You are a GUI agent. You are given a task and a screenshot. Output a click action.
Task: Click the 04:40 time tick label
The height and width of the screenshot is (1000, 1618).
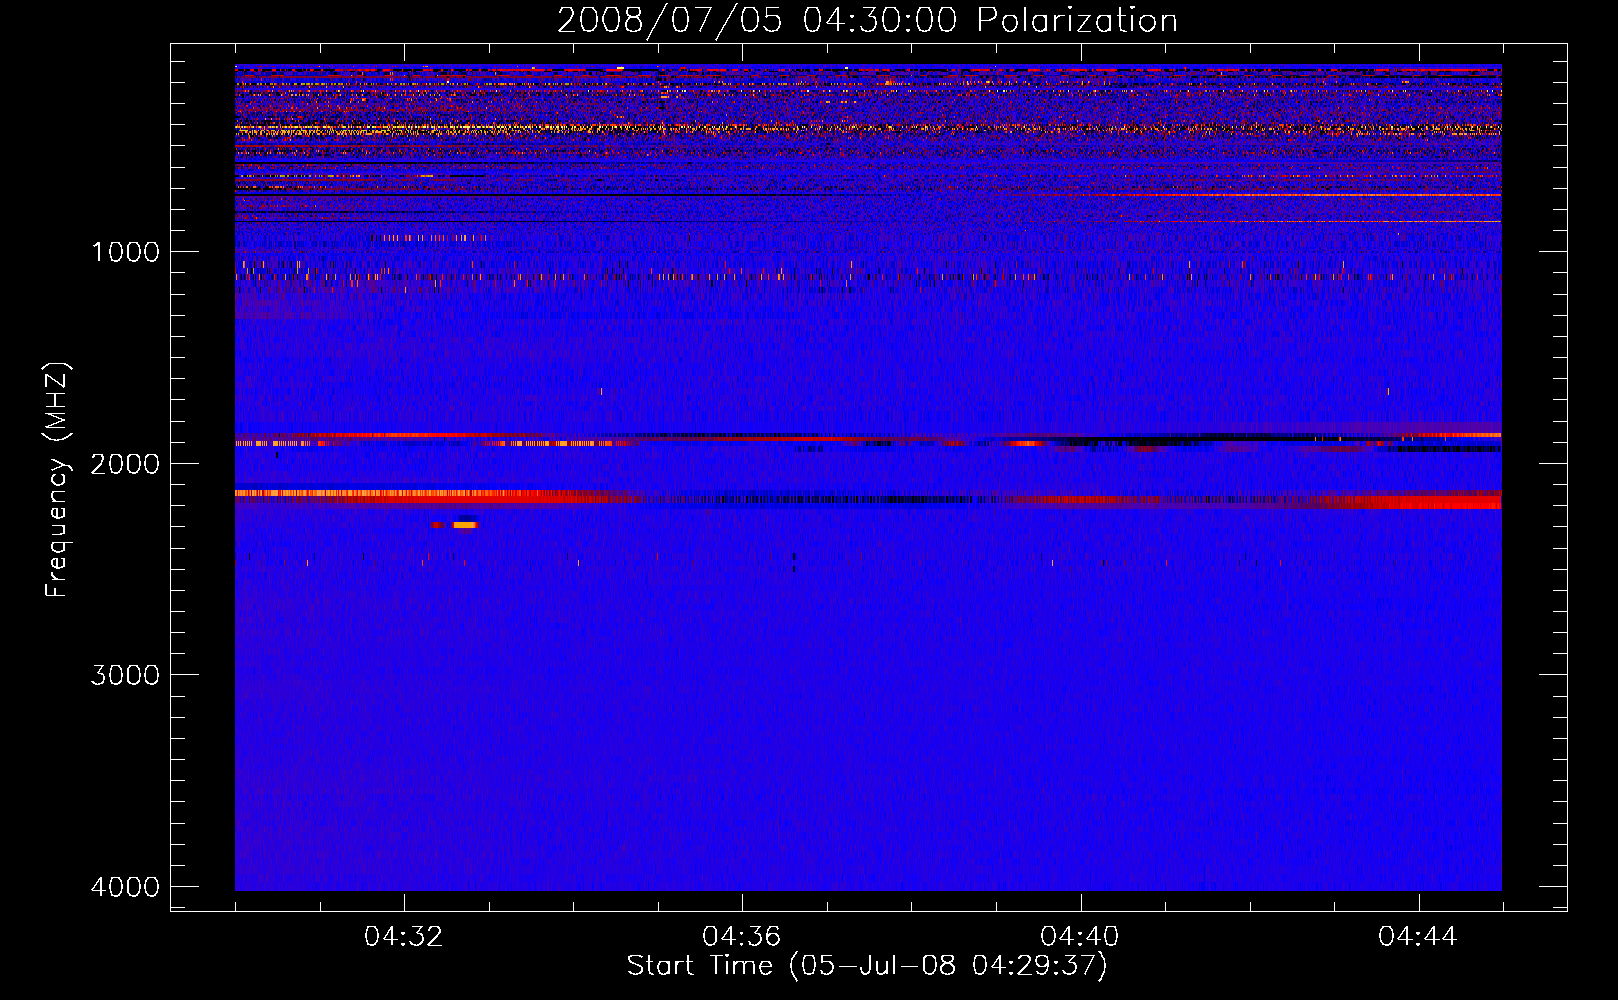(x=1080, y=937)
